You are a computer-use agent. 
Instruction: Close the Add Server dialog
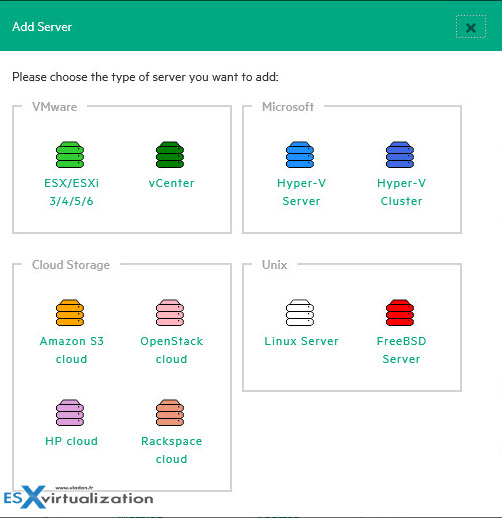click(471, 27)
